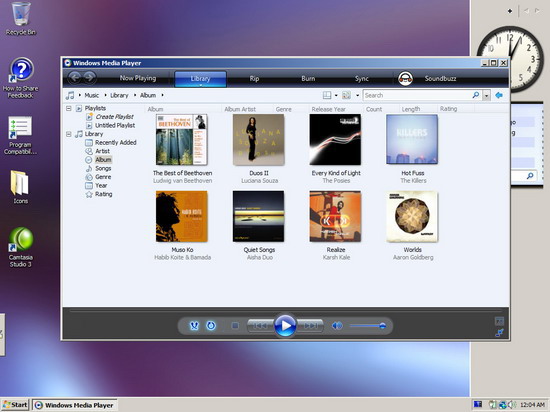The image size is (550, 412).
Task: Open the search options dropdown
Action: pyautogui.click(x=486, y=95)
